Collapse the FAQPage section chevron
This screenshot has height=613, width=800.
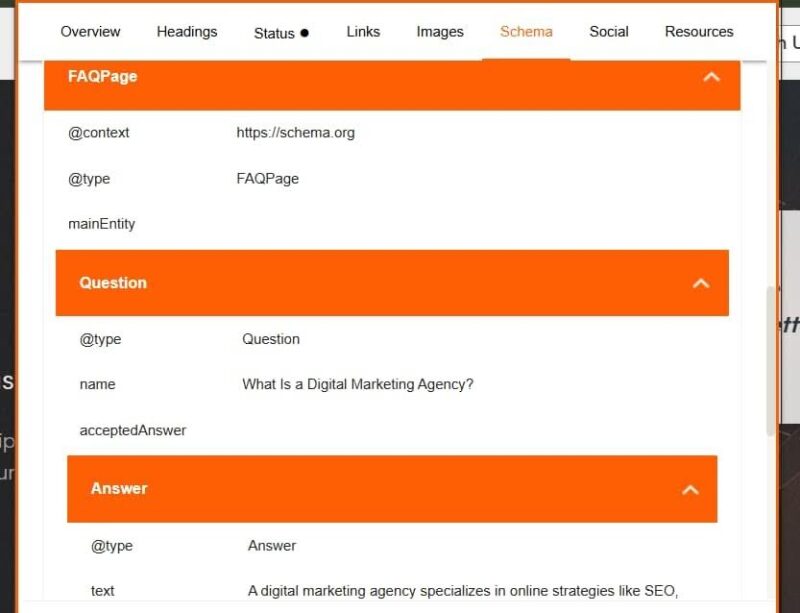point(711,77)
